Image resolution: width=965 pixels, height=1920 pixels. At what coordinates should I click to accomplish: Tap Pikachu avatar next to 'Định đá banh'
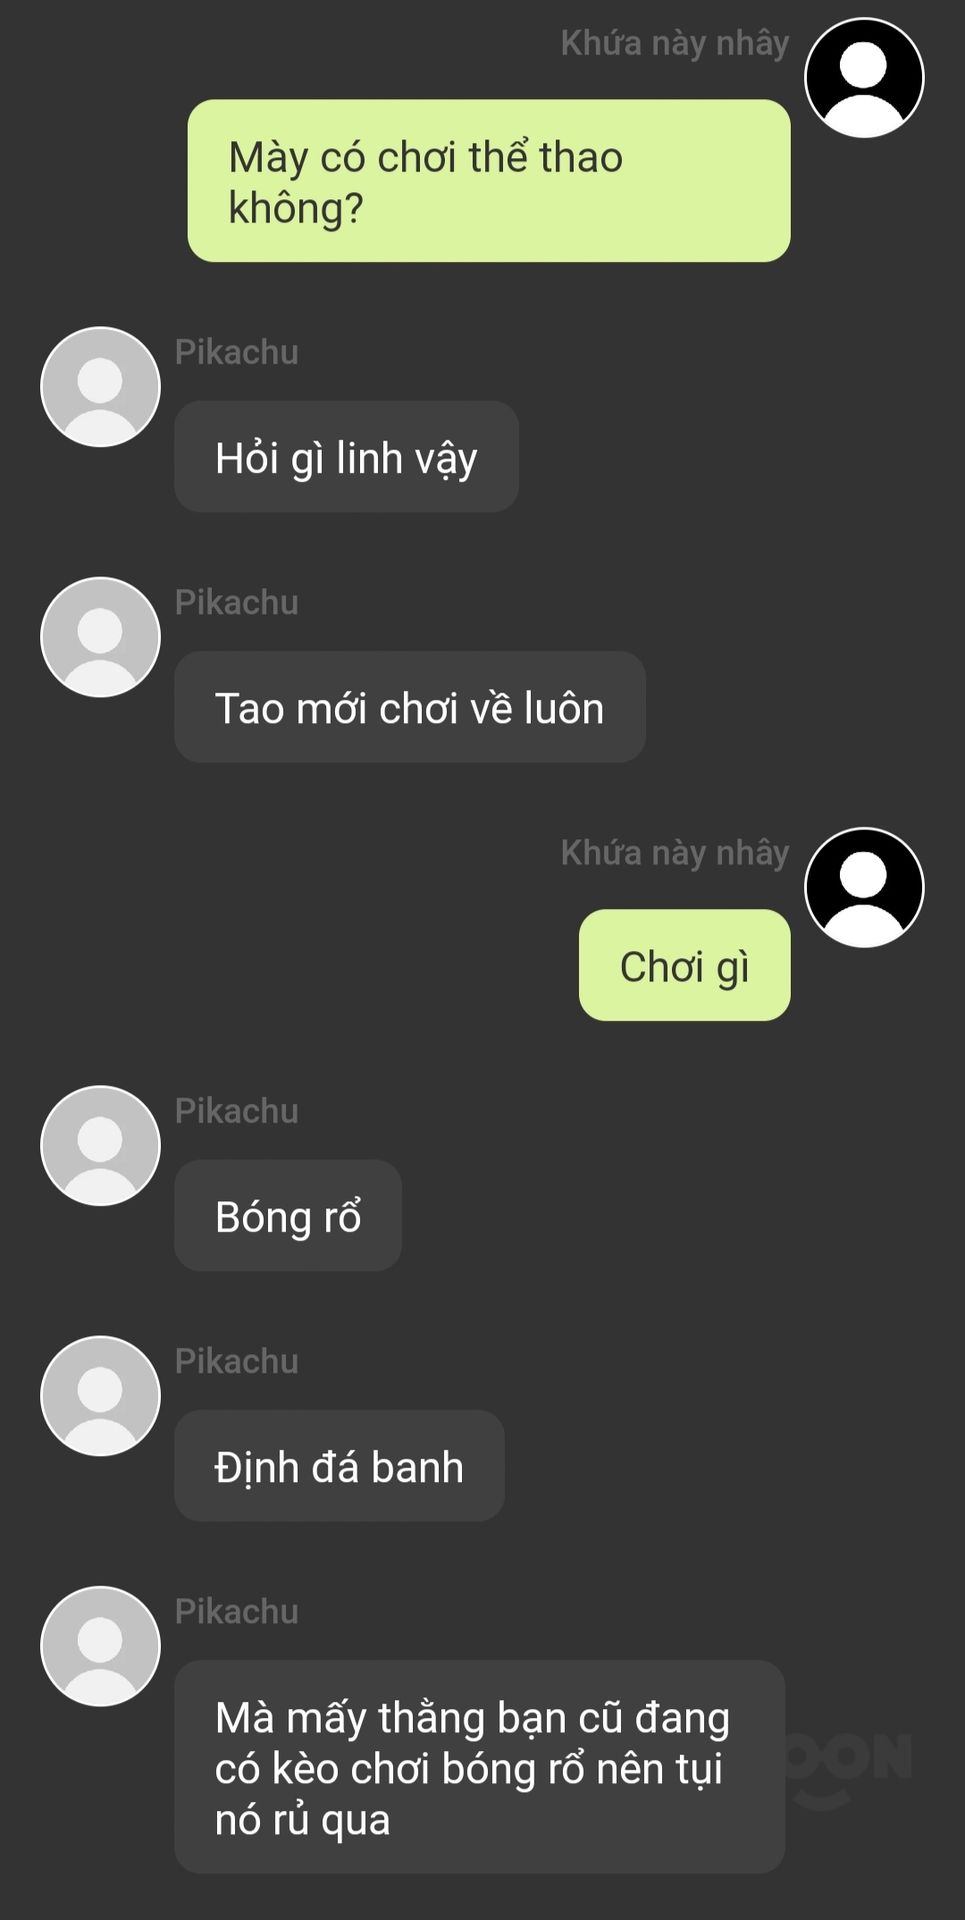[100, 1396]
